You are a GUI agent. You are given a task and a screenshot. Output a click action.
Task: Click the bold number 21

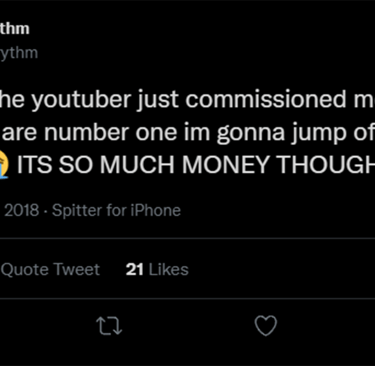tap(135, 269)
